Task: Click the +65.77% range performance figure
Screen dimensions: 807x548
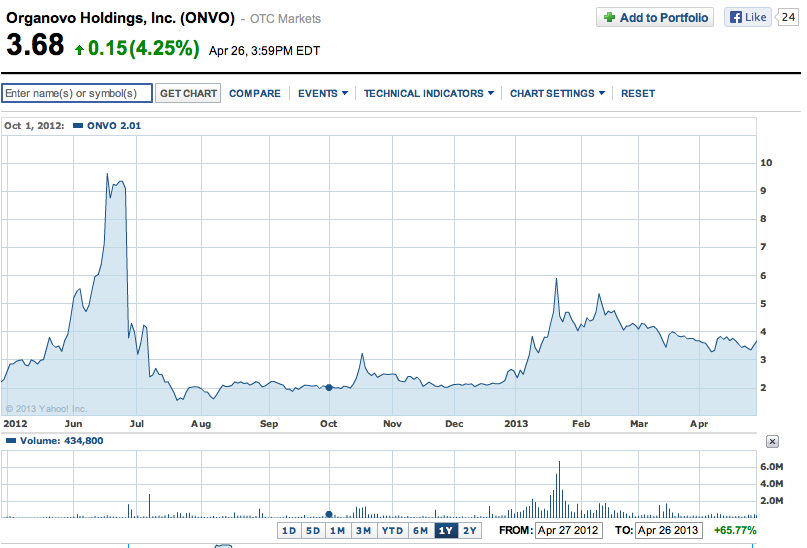Action: pyautogui.click(x=735, y=531)
